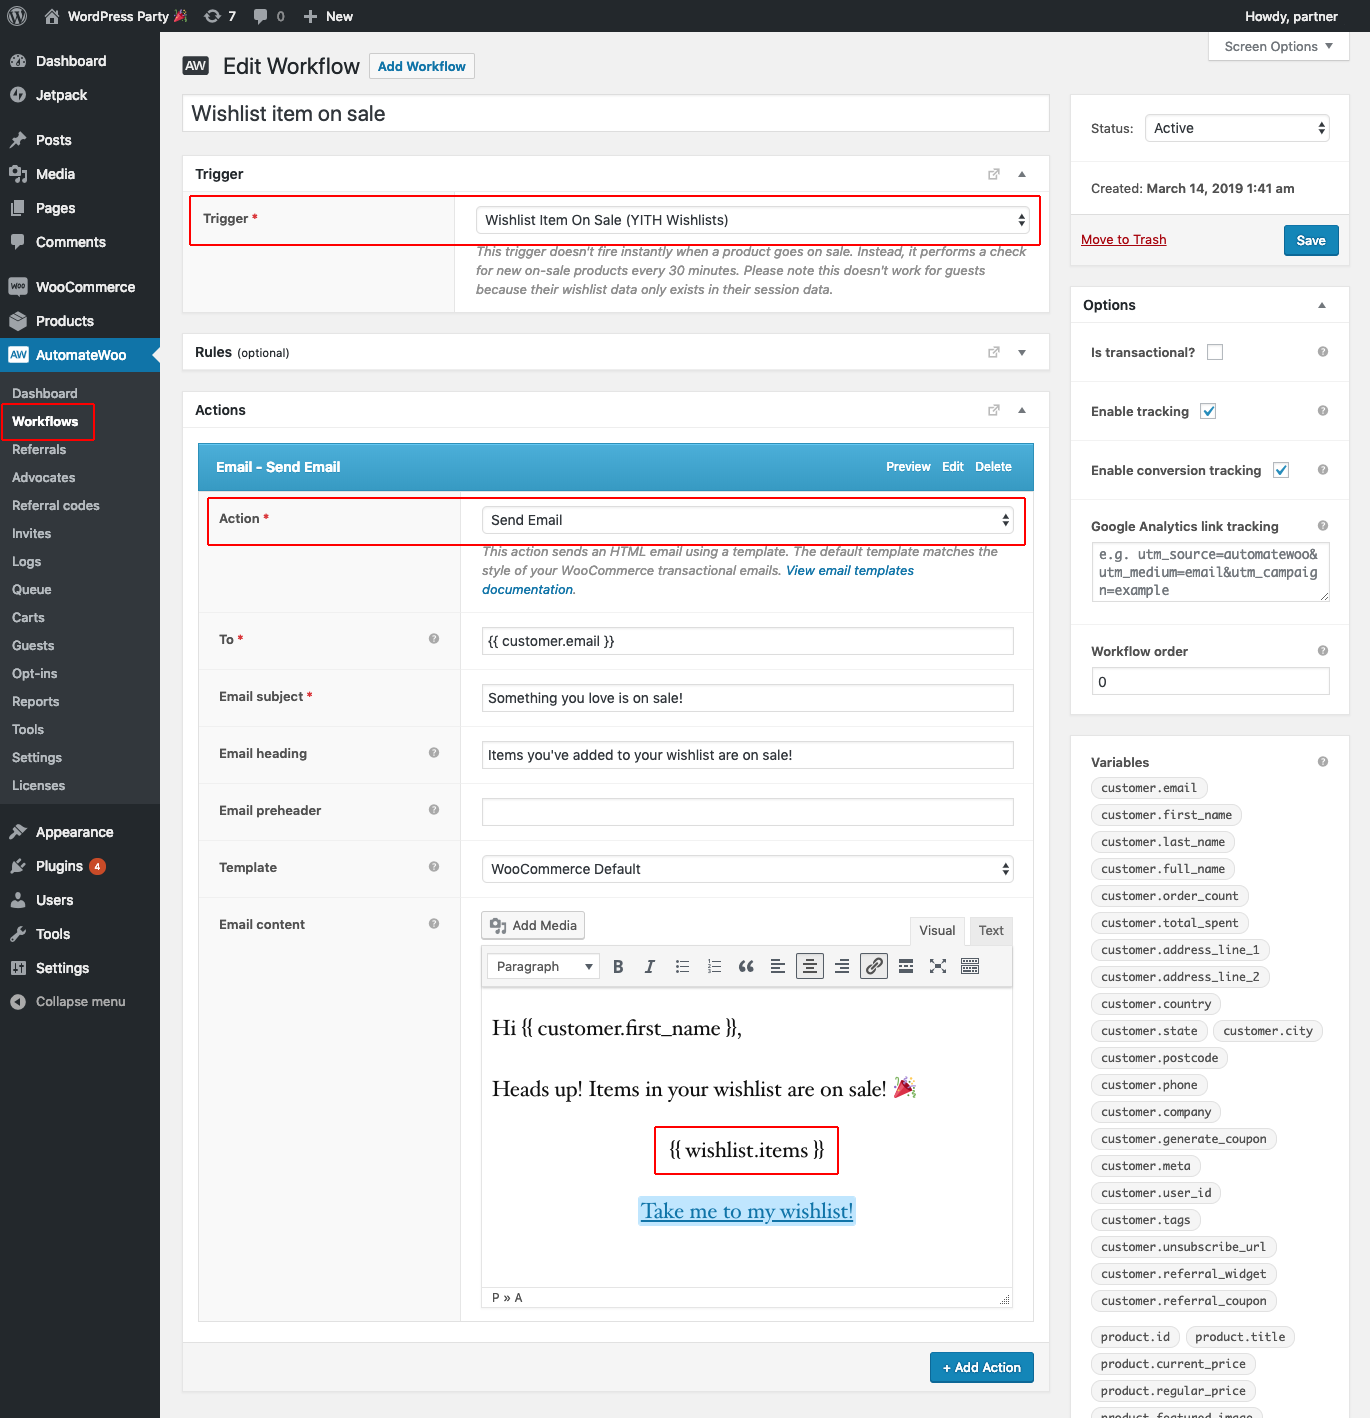Click the workflow title field
The image size is (1370, 1418).
(616, 113)
